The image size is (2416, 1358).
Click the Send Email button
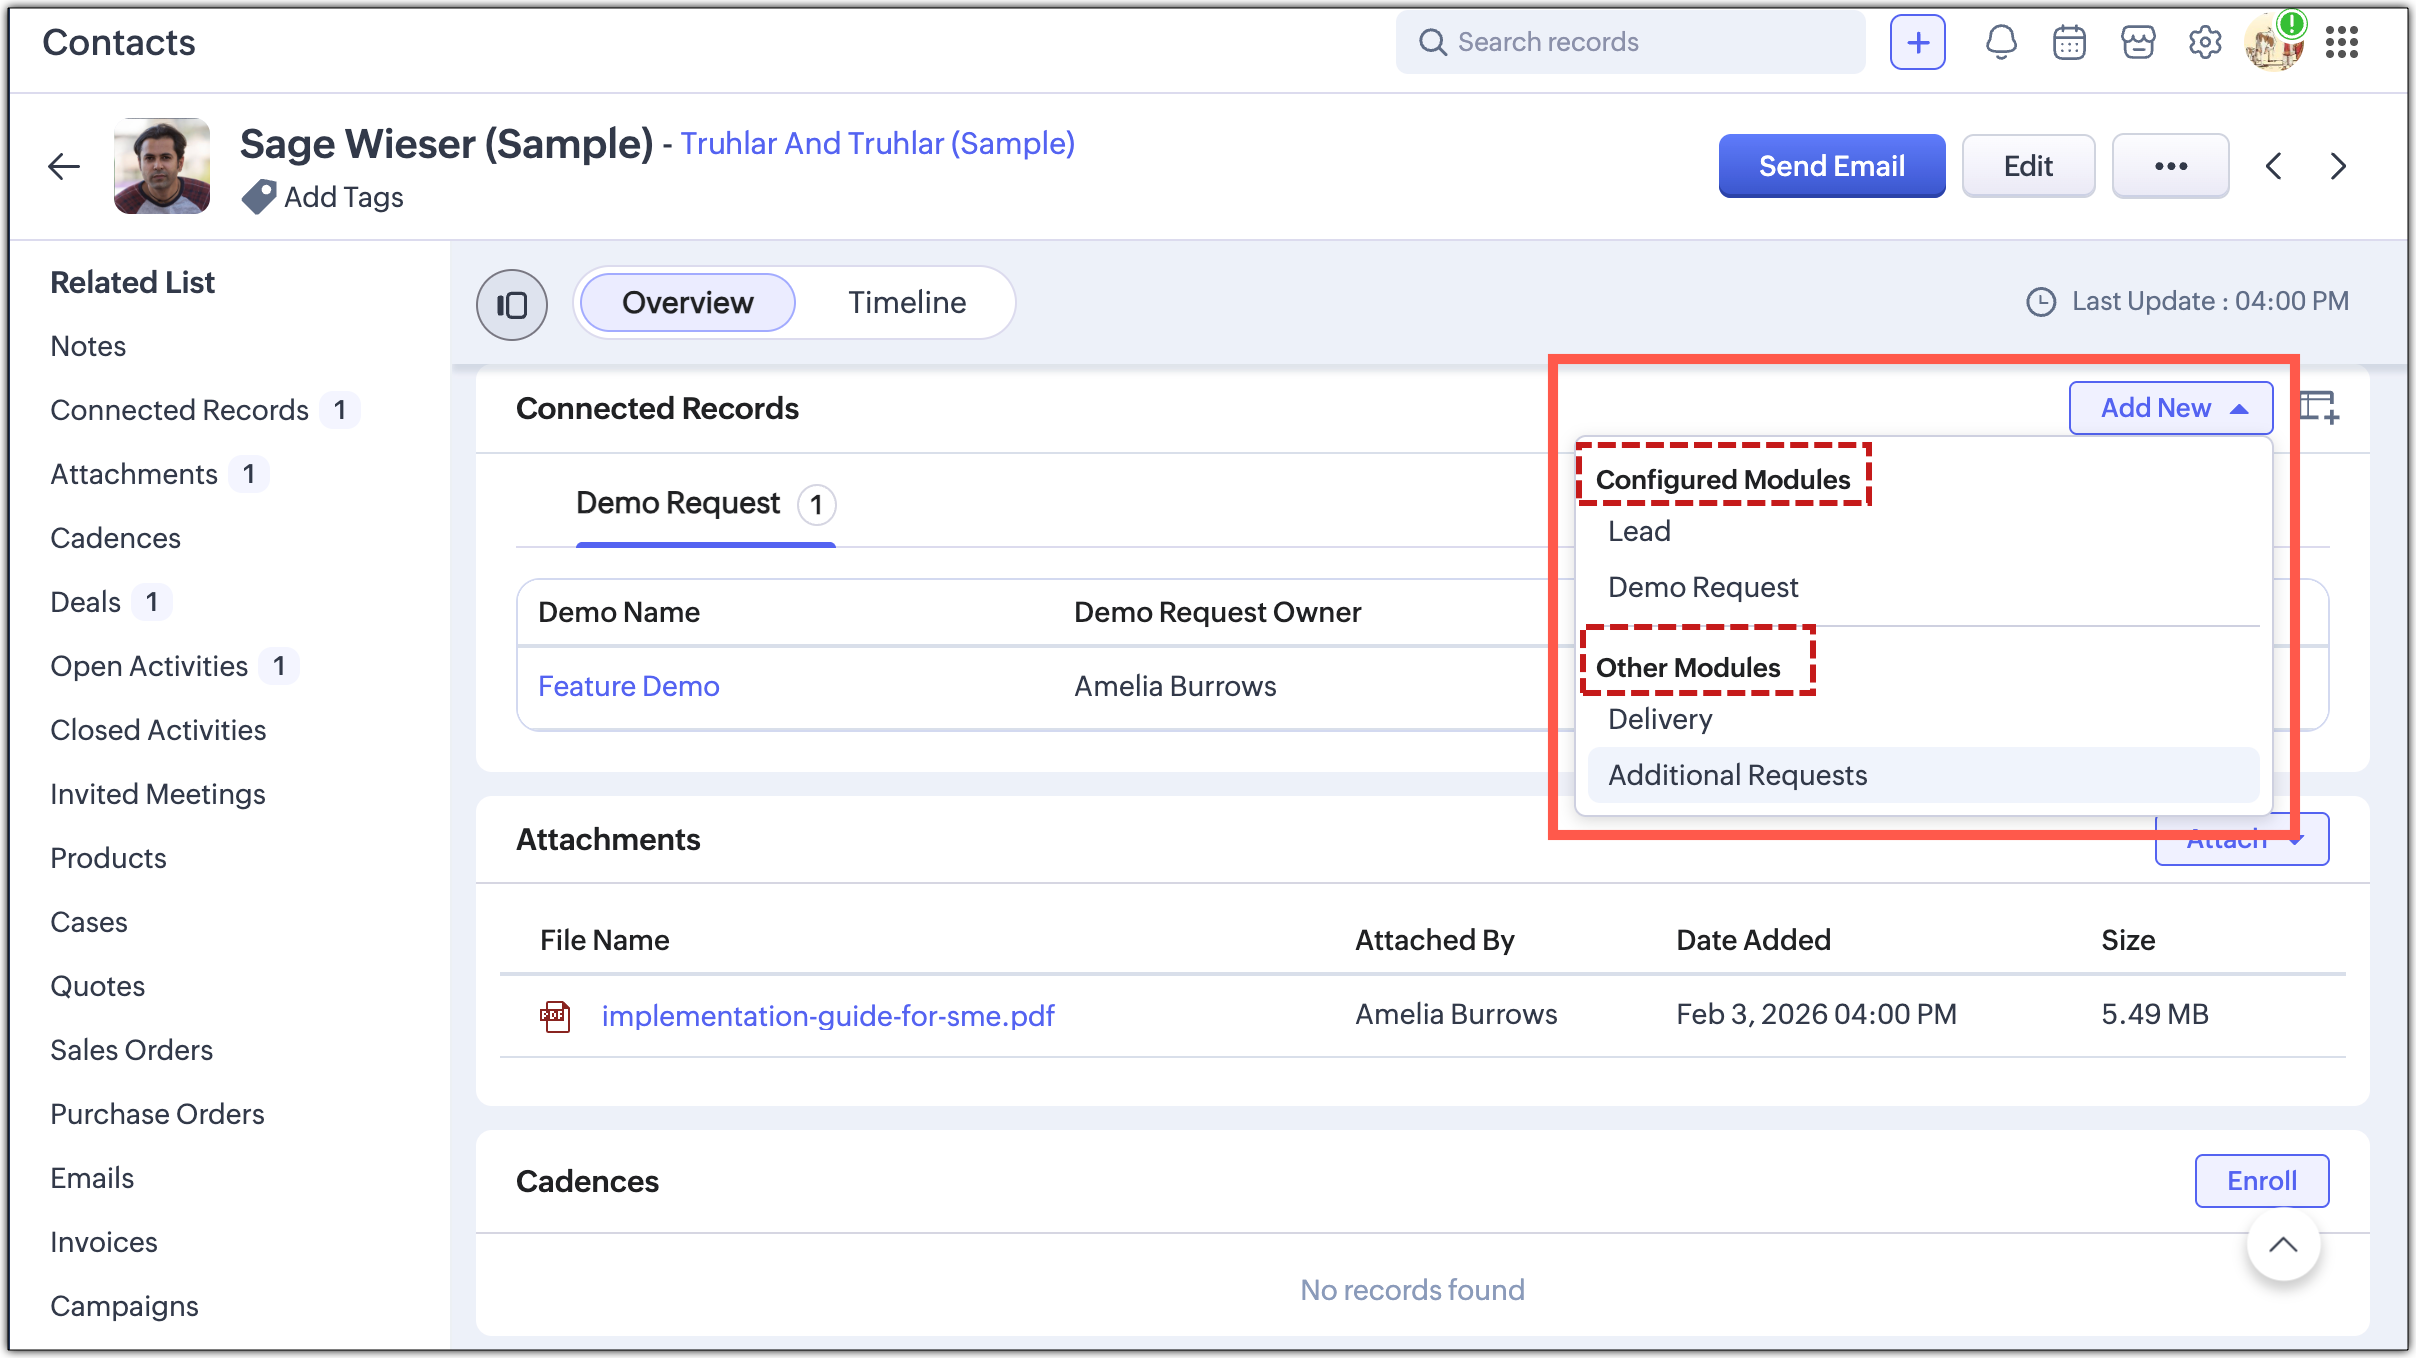pyautogui.click(x=1831, y=166)
